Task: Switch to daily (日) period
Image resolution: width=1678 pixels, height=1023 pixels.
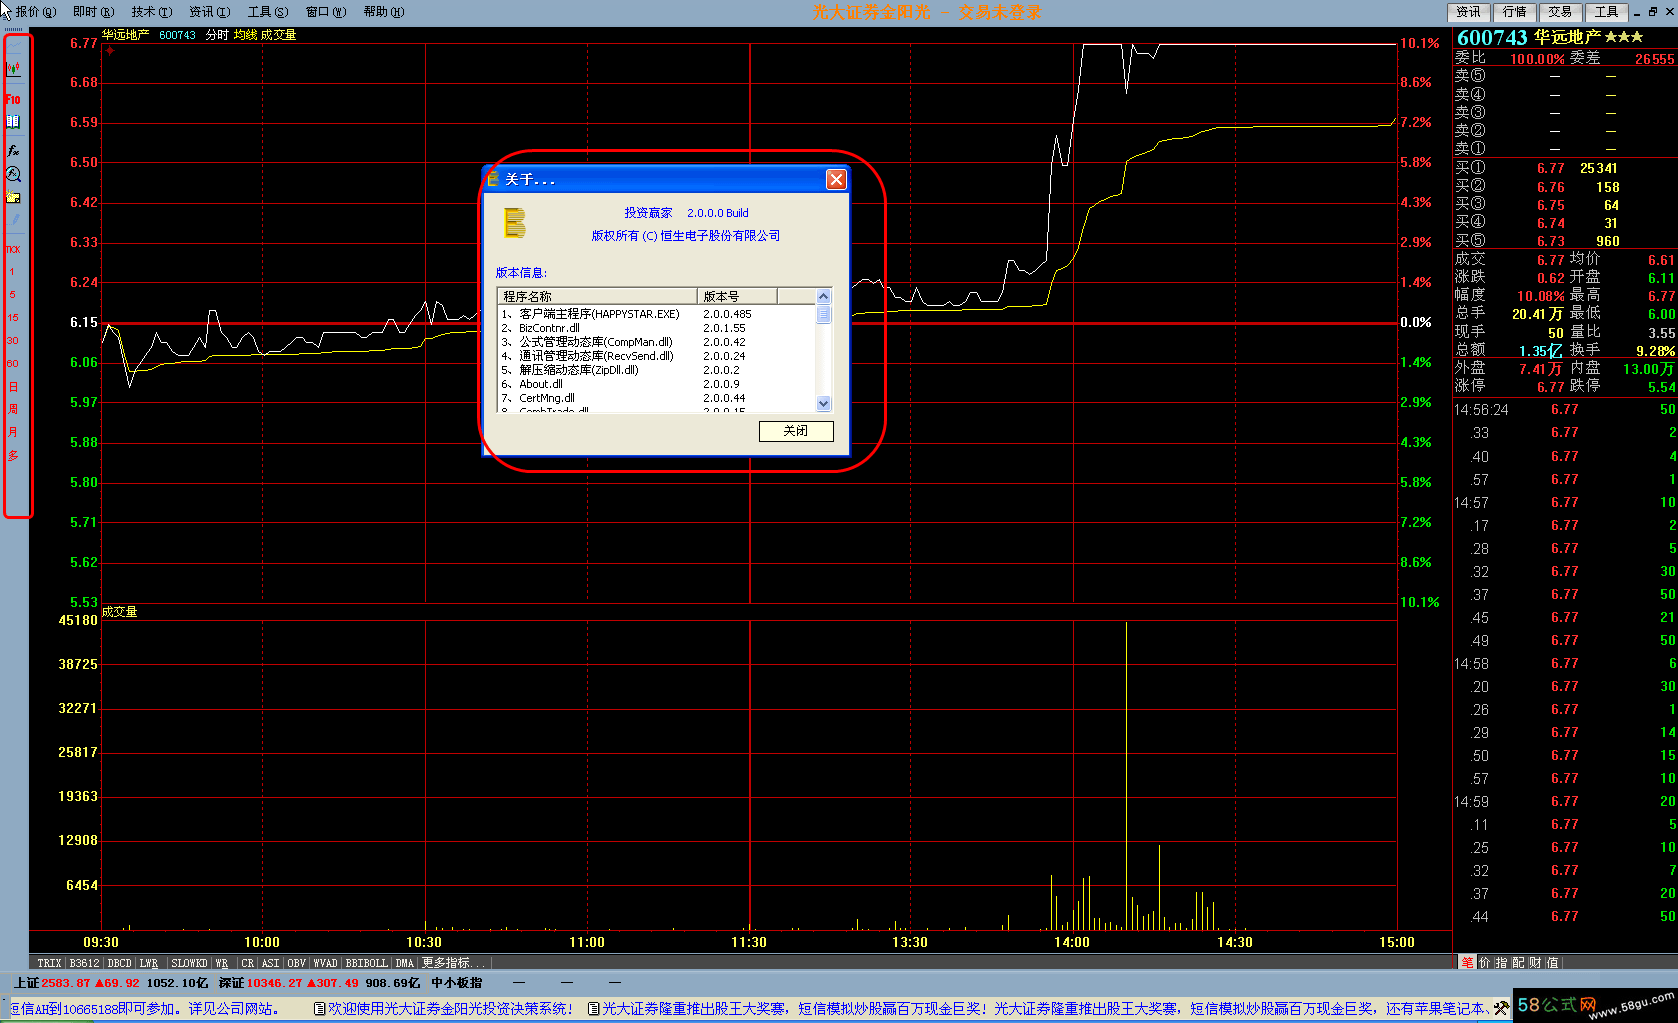Action: pos(13,387)
